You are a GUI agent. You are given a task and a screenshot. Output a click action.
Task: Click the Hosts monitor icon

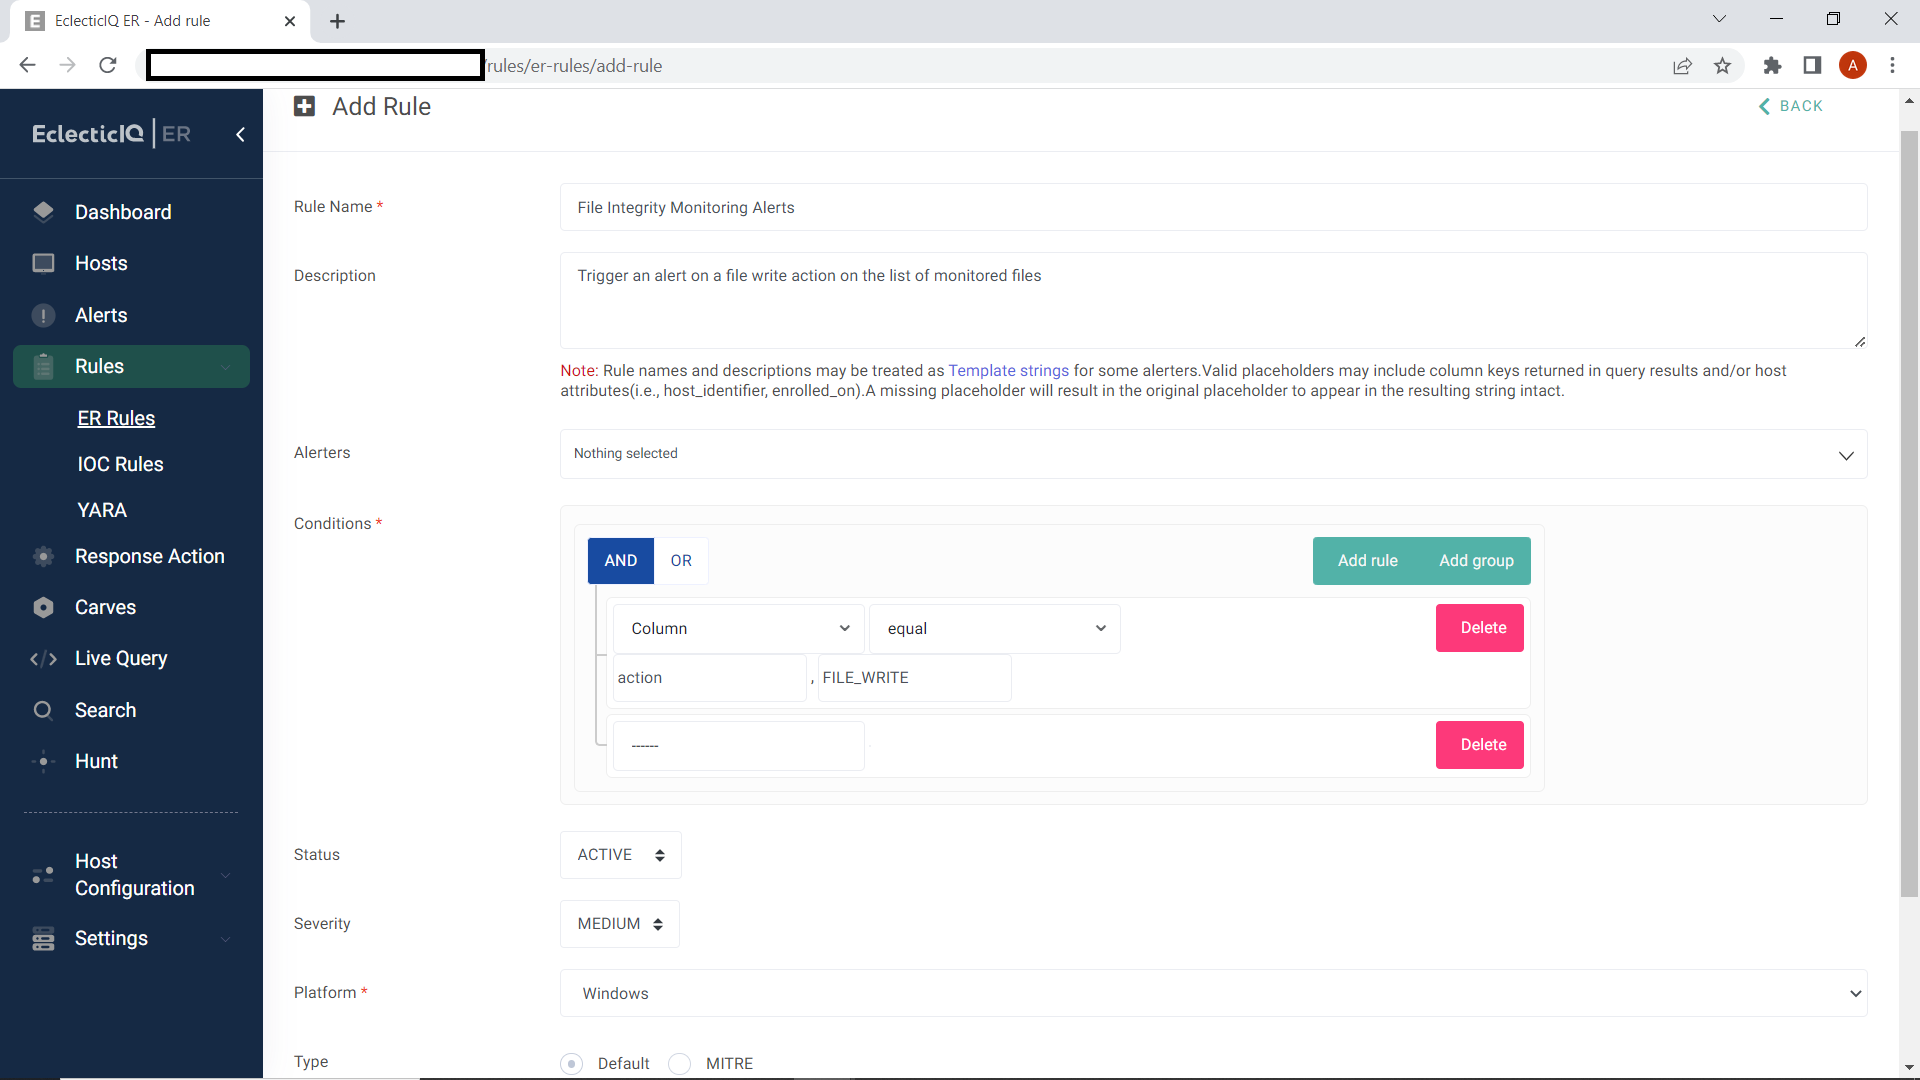click(x=43, y=263)
